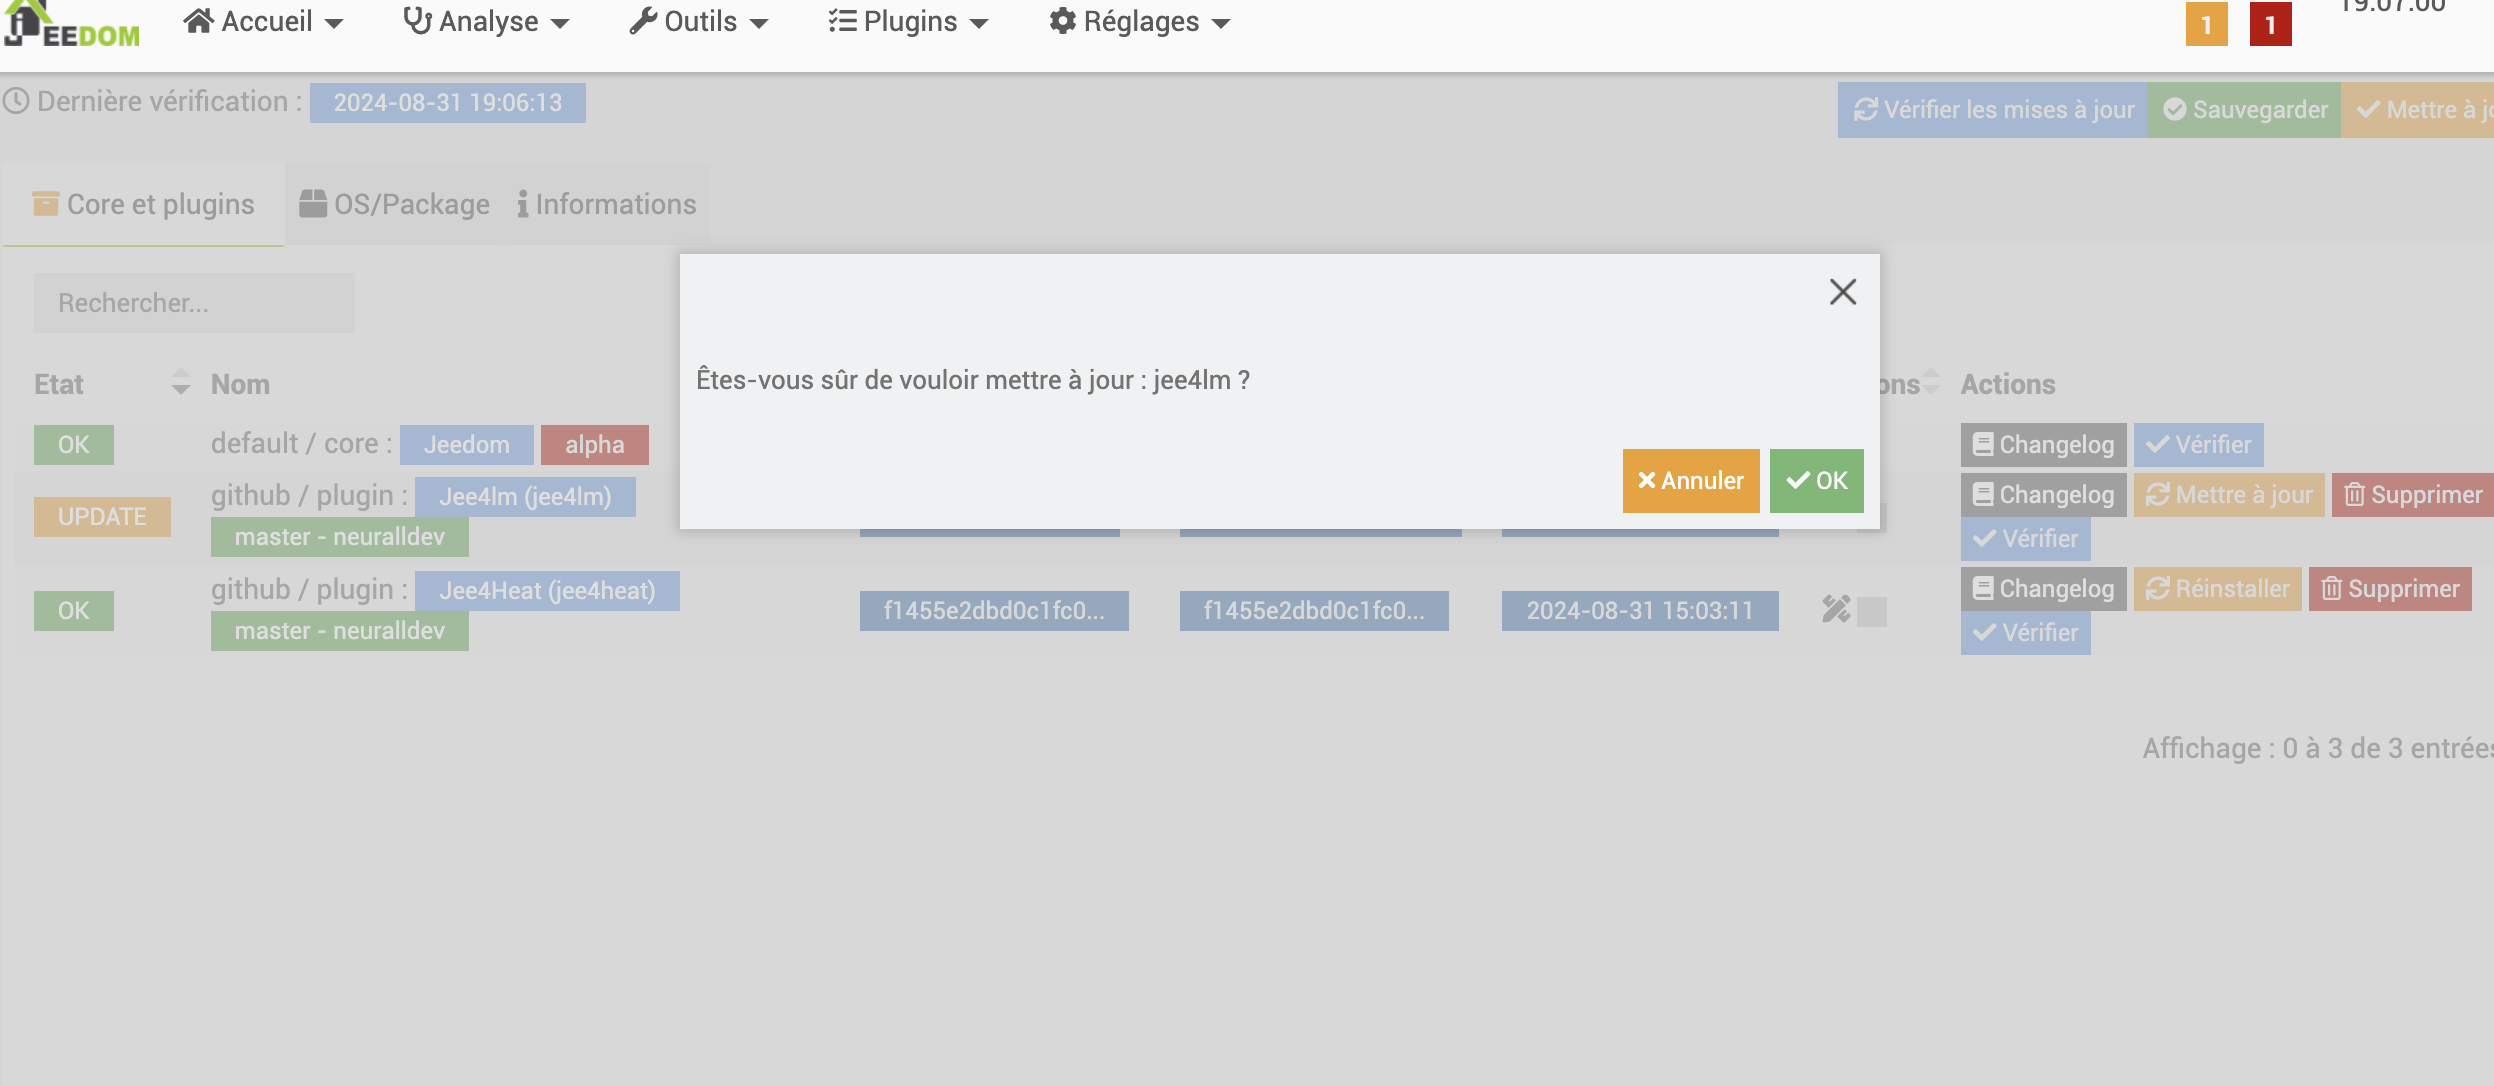This screenshot has height=1086, width=2494.
Task: Confirm the update with green OK
Action: pyautogui.click(x=1816, y=481)
